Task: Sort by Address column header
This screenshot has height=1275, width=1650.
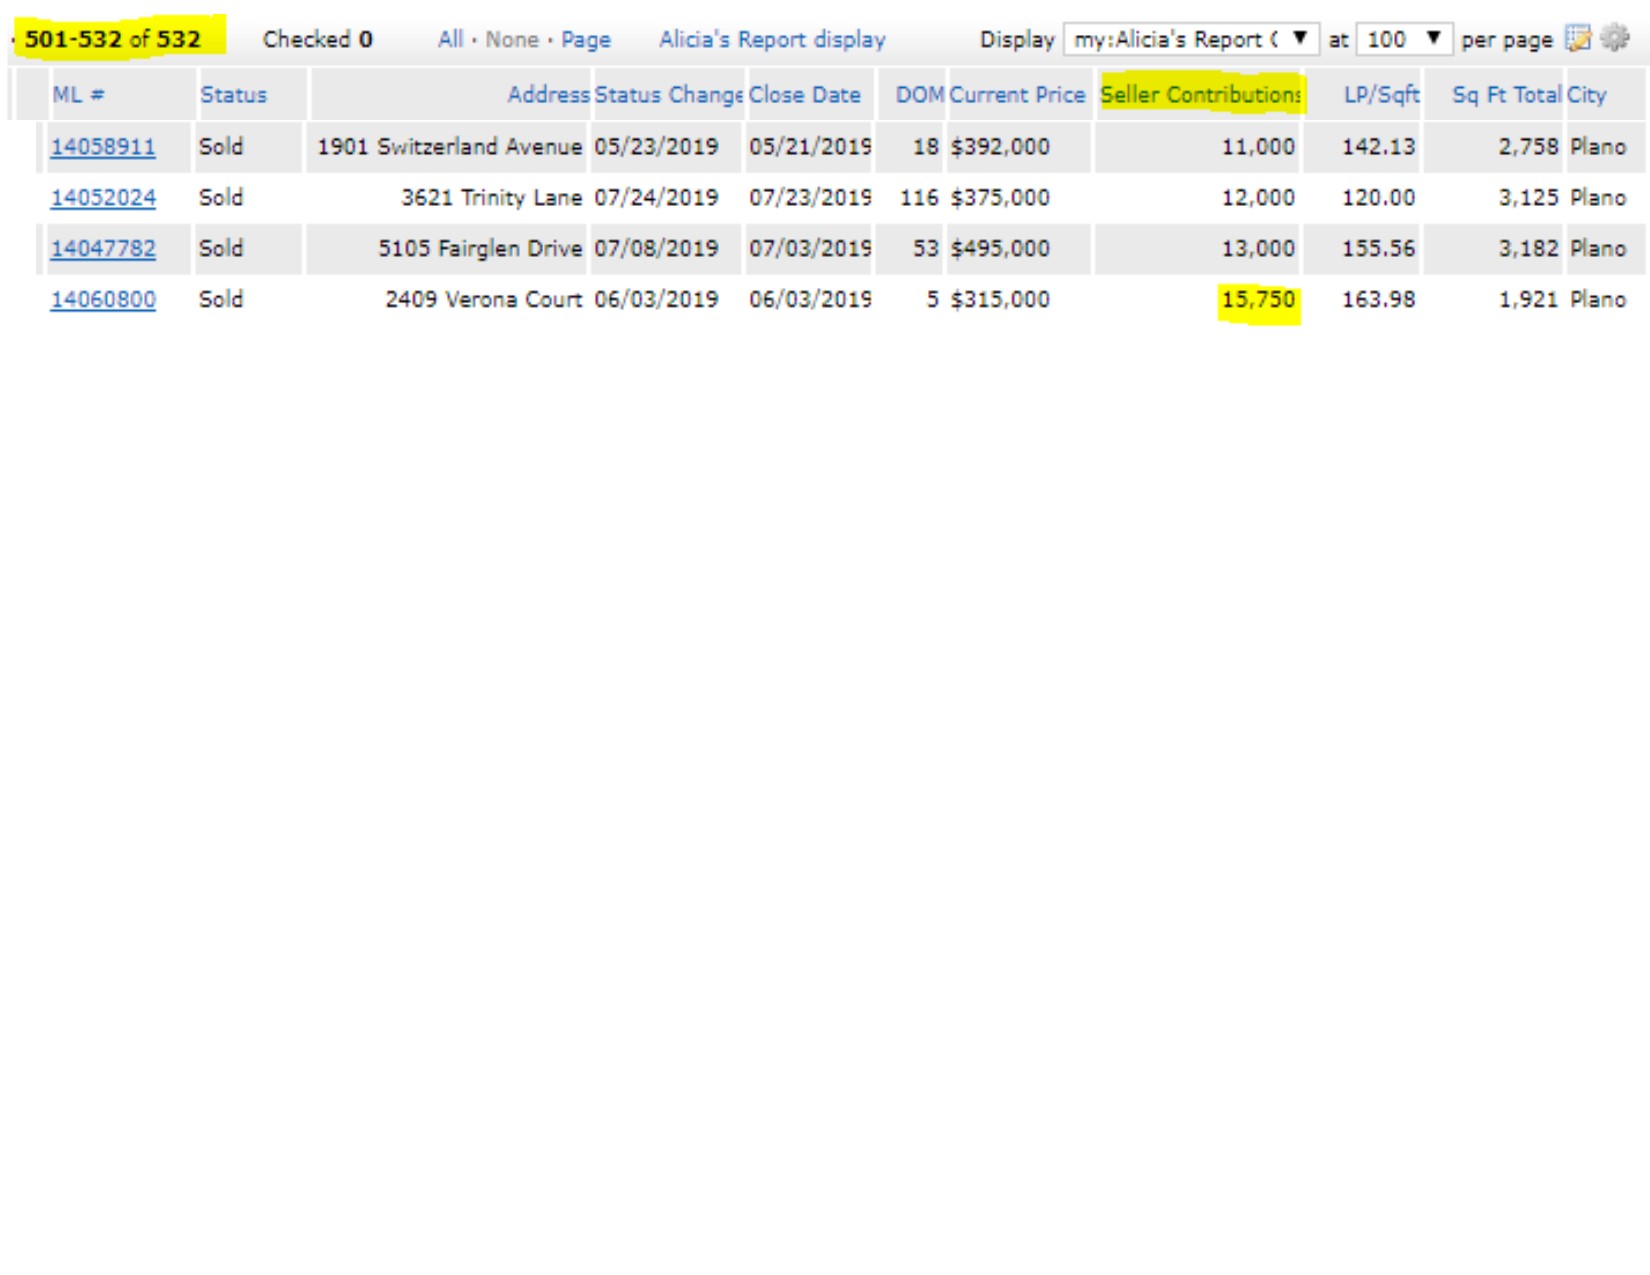Action: [x=548, y=95]
